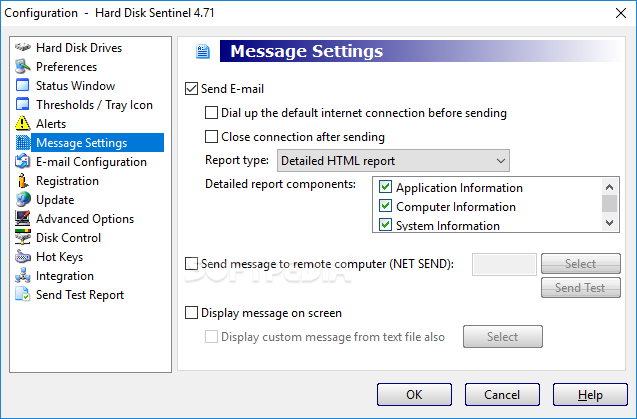Select the Message Settings entry

point(98,143)
